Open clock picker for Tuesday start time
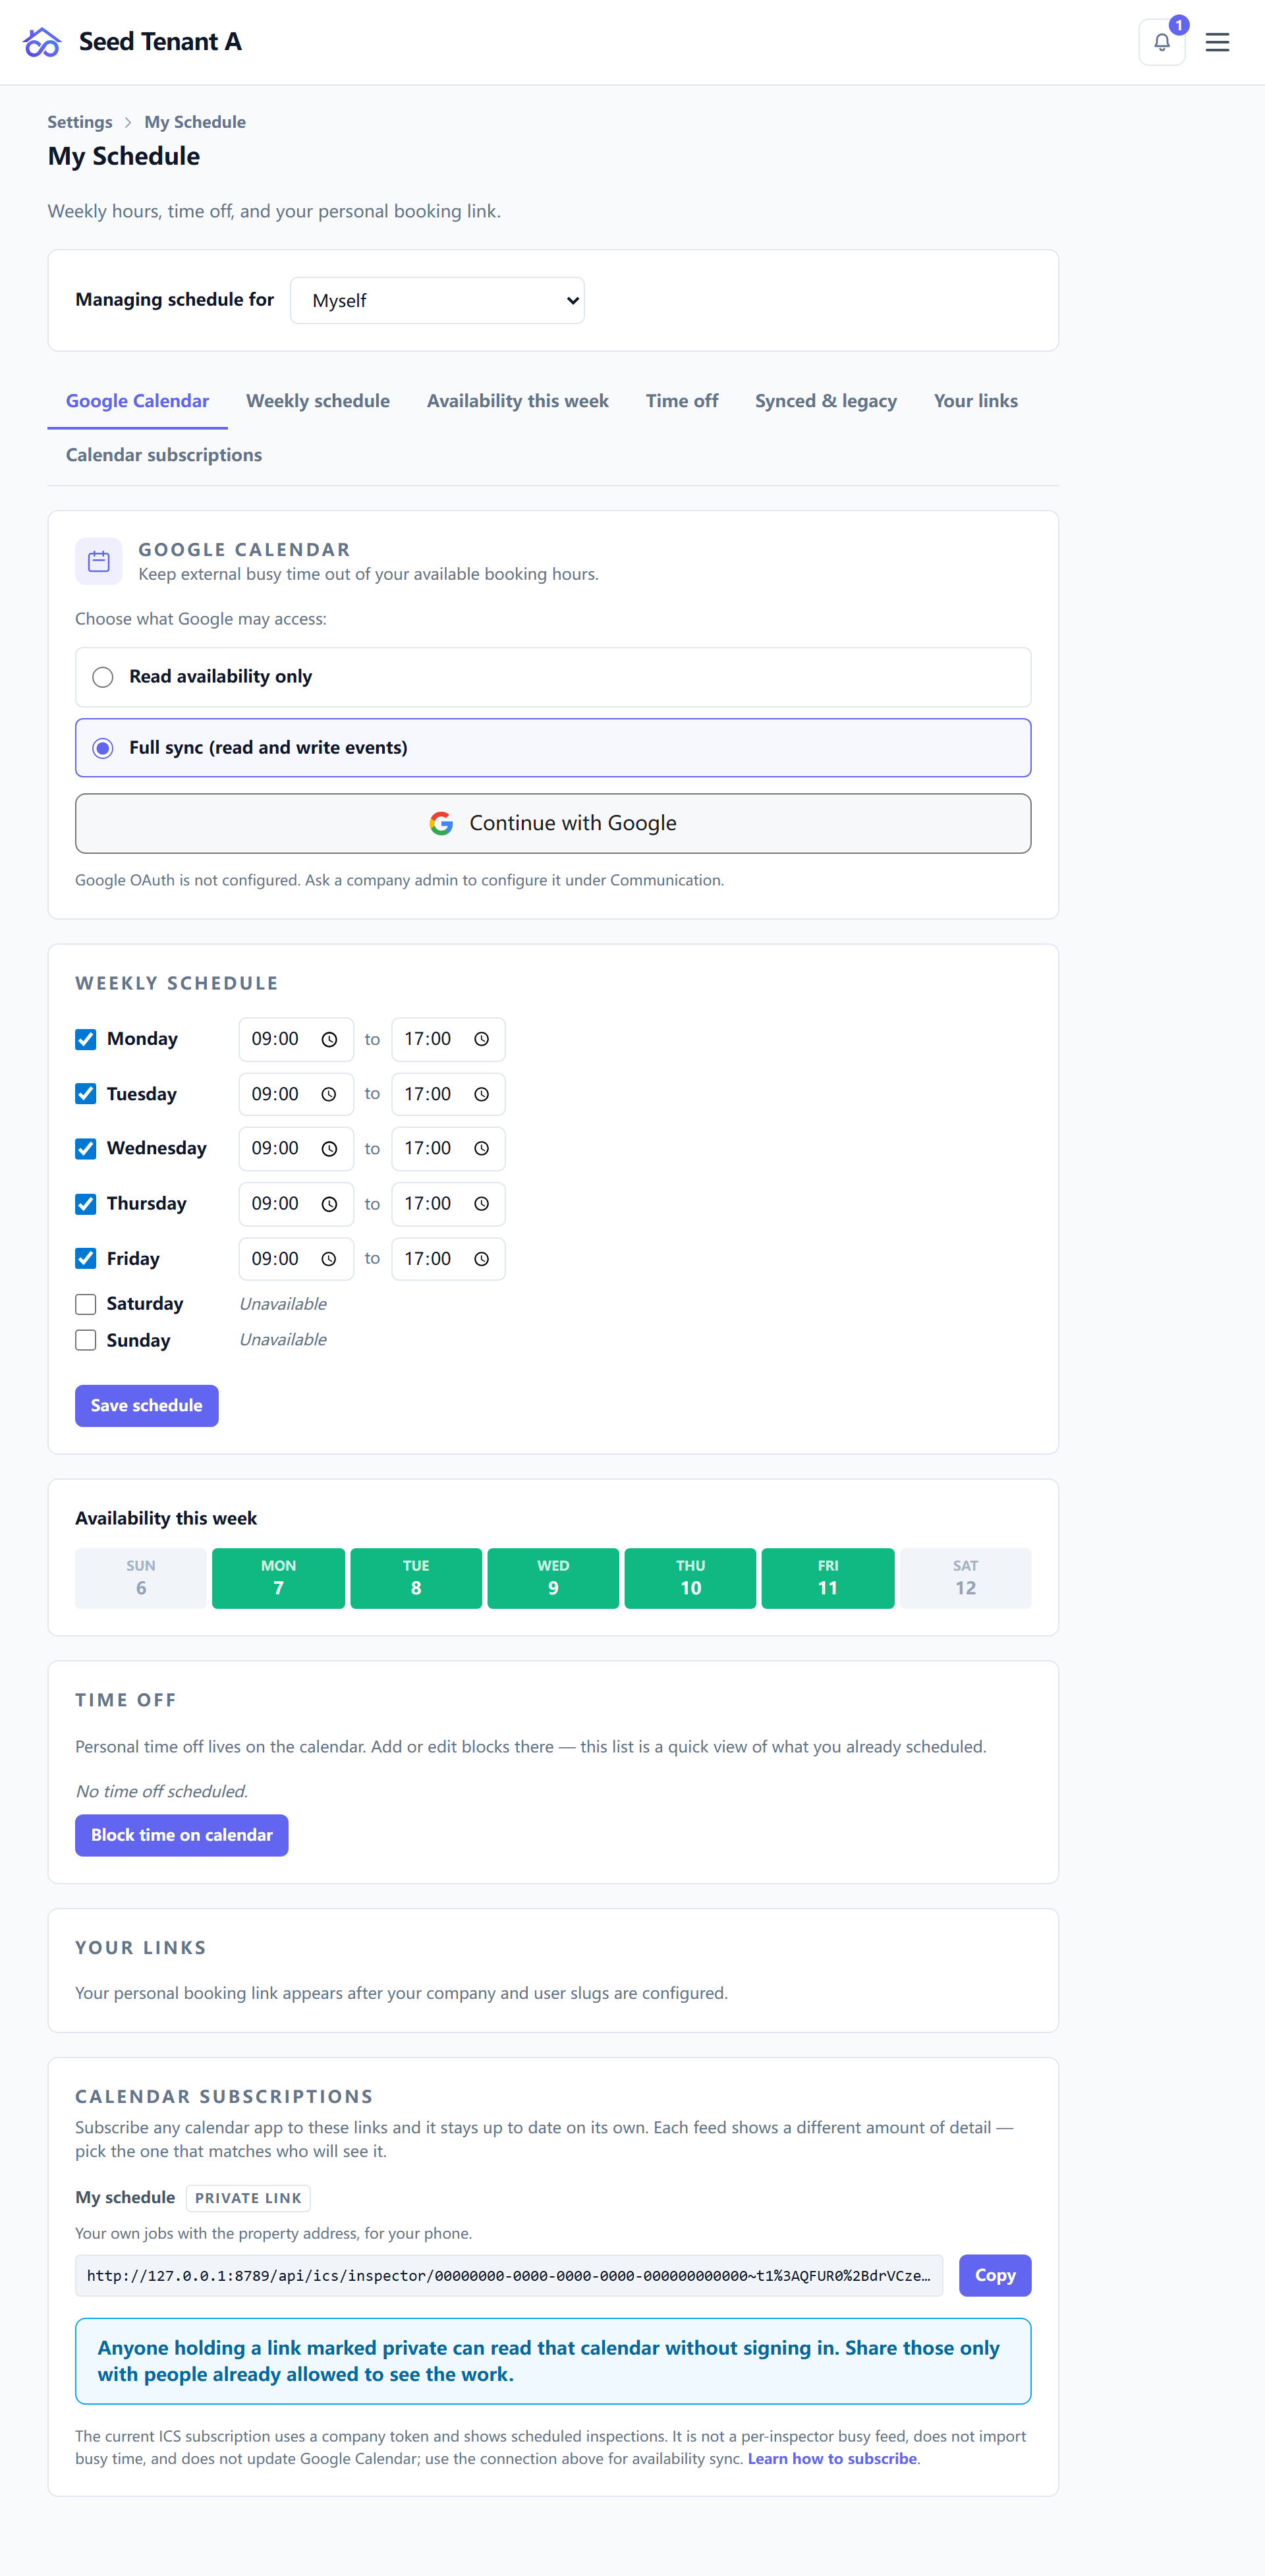Image resolution: width=1265 pixels, height=2576 pixels. [x=329, y=1095]
